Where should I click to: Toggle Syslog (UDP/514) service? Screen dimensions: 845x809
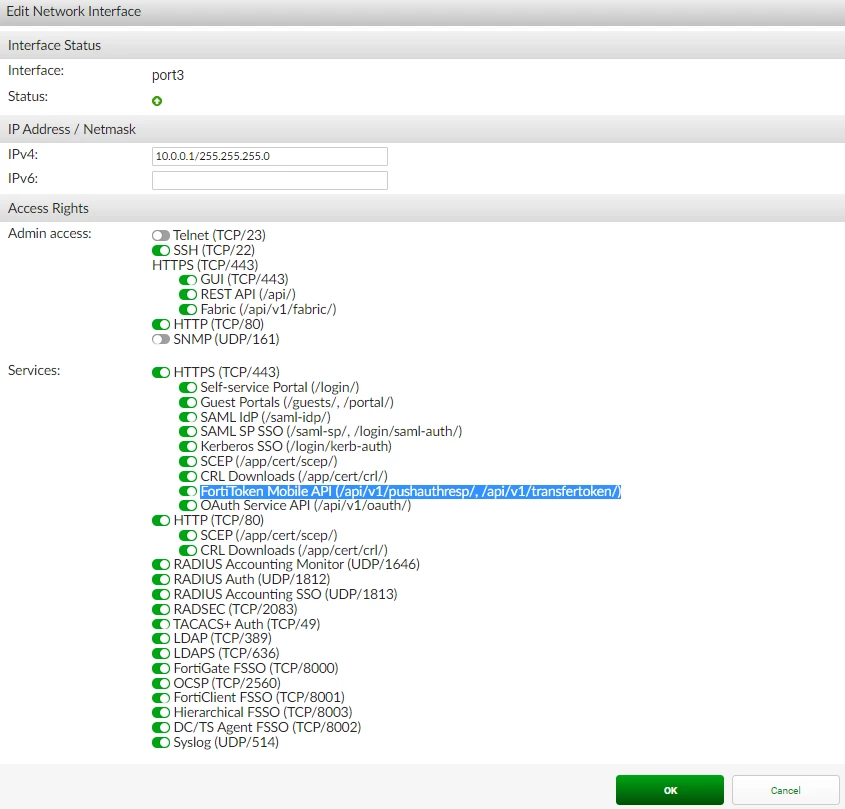(x=161, y=743)
